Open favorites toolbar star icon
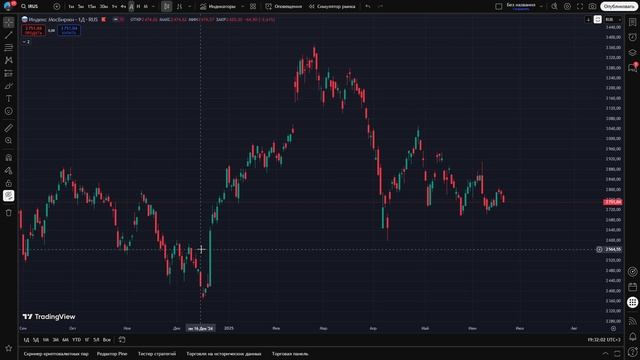Screen dimensions: 640x360 9,348
